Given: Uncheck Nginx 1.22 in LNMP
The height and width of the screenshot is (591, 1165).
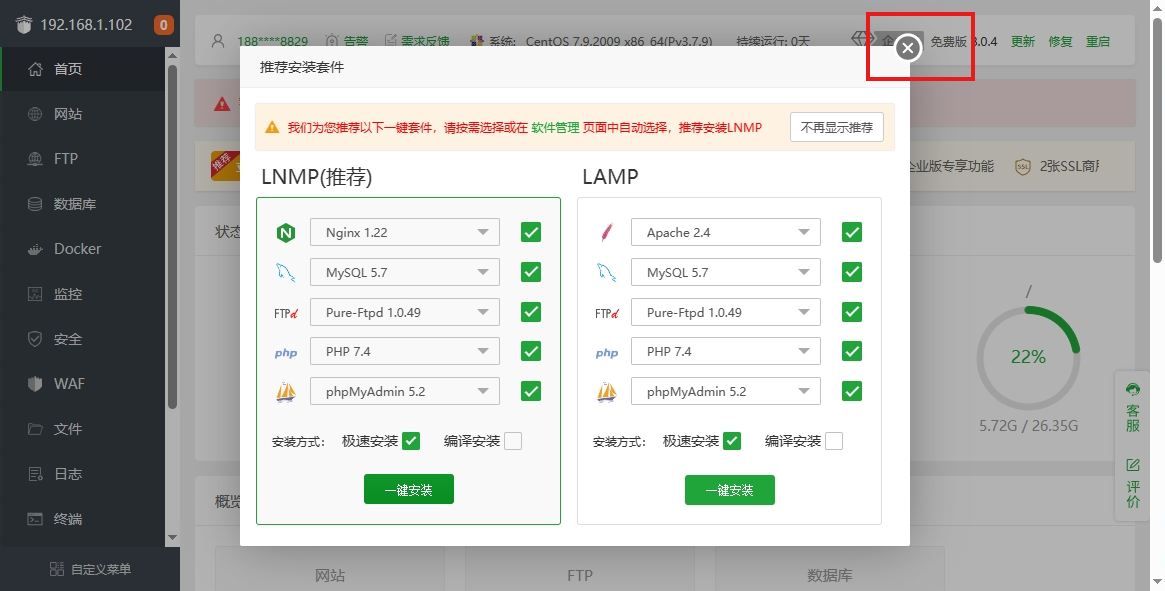Looking at the screenshot, I should point(530,232).
